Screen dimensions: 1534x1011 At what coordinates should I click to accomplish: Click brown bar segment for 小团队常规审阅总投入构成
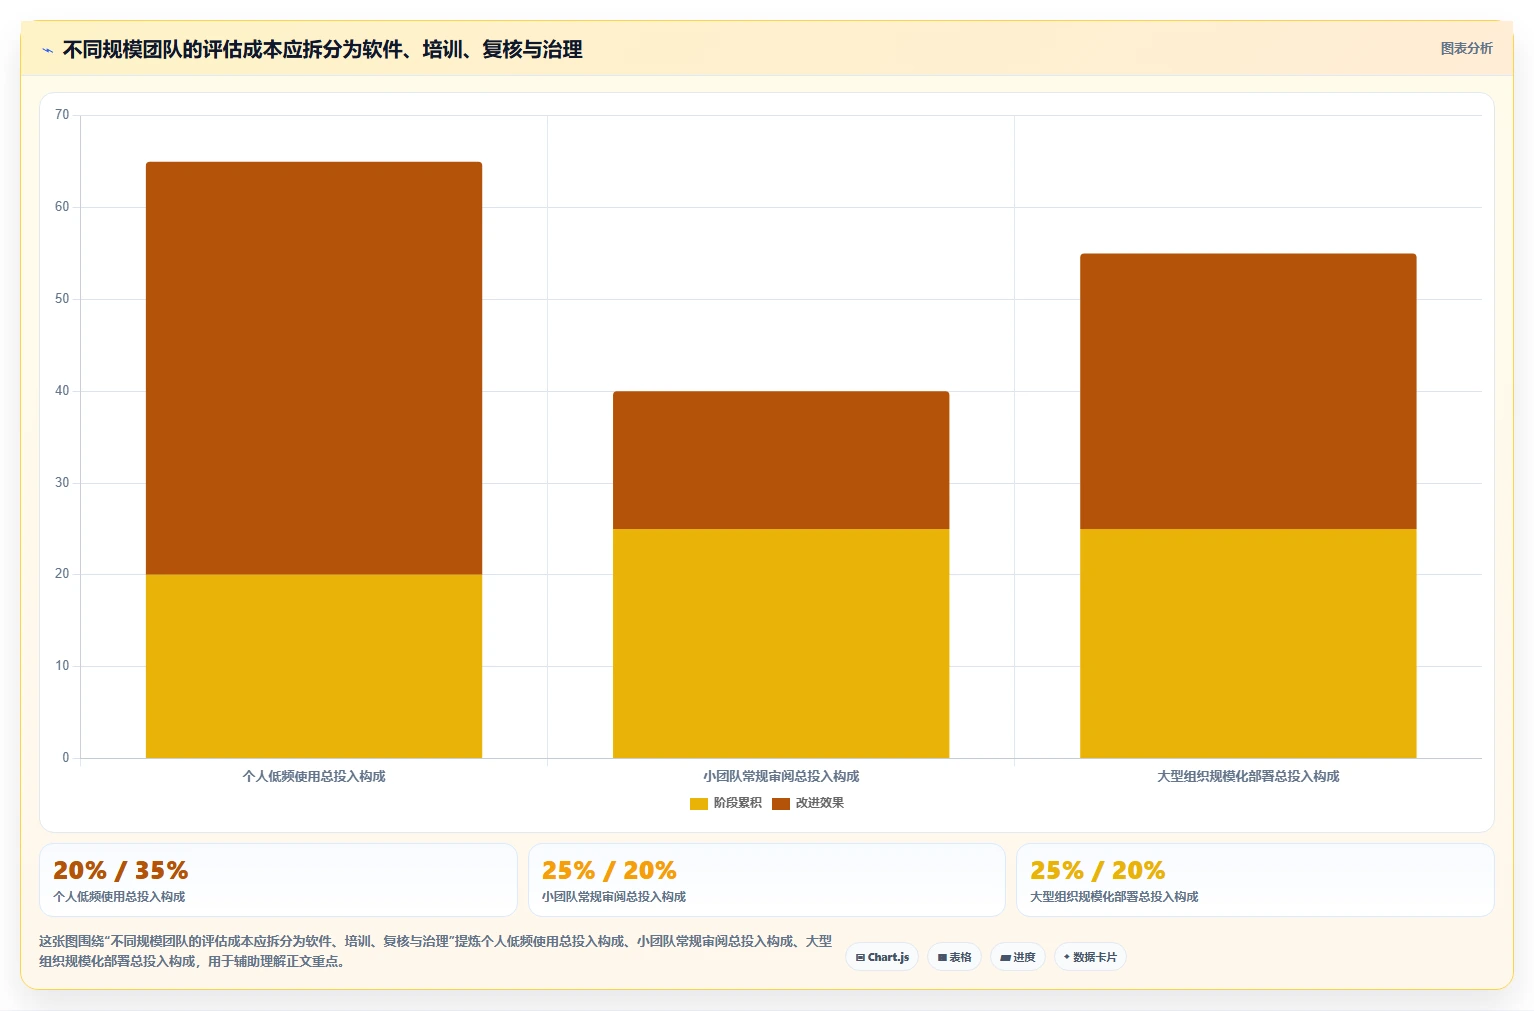tap(781, 460)
